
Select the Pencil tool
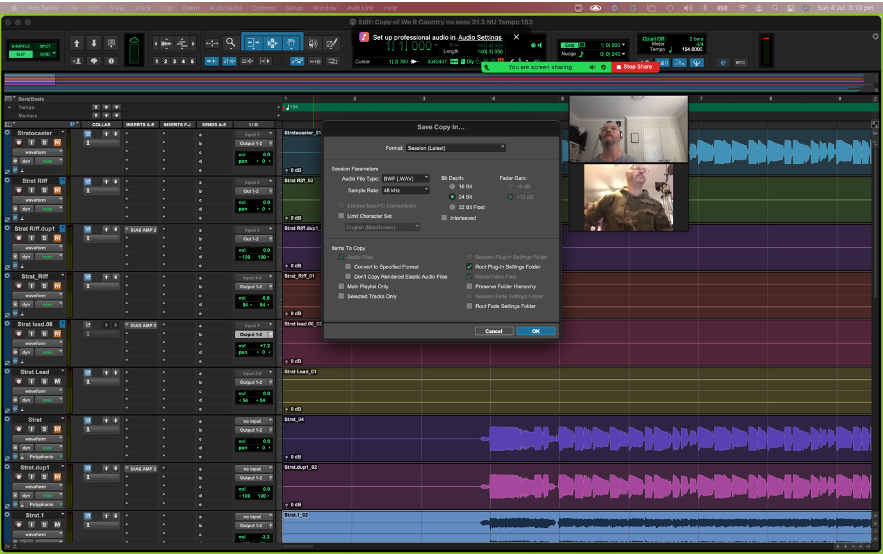[x=332, y=43]
